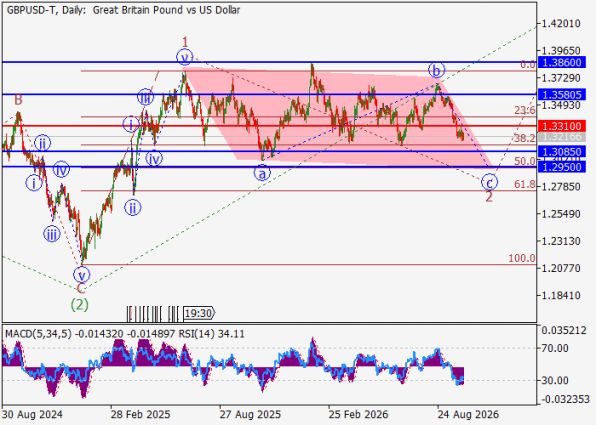596x425 pixels.
Task: Click the 70.00 RSI level label
Action: 555,348
